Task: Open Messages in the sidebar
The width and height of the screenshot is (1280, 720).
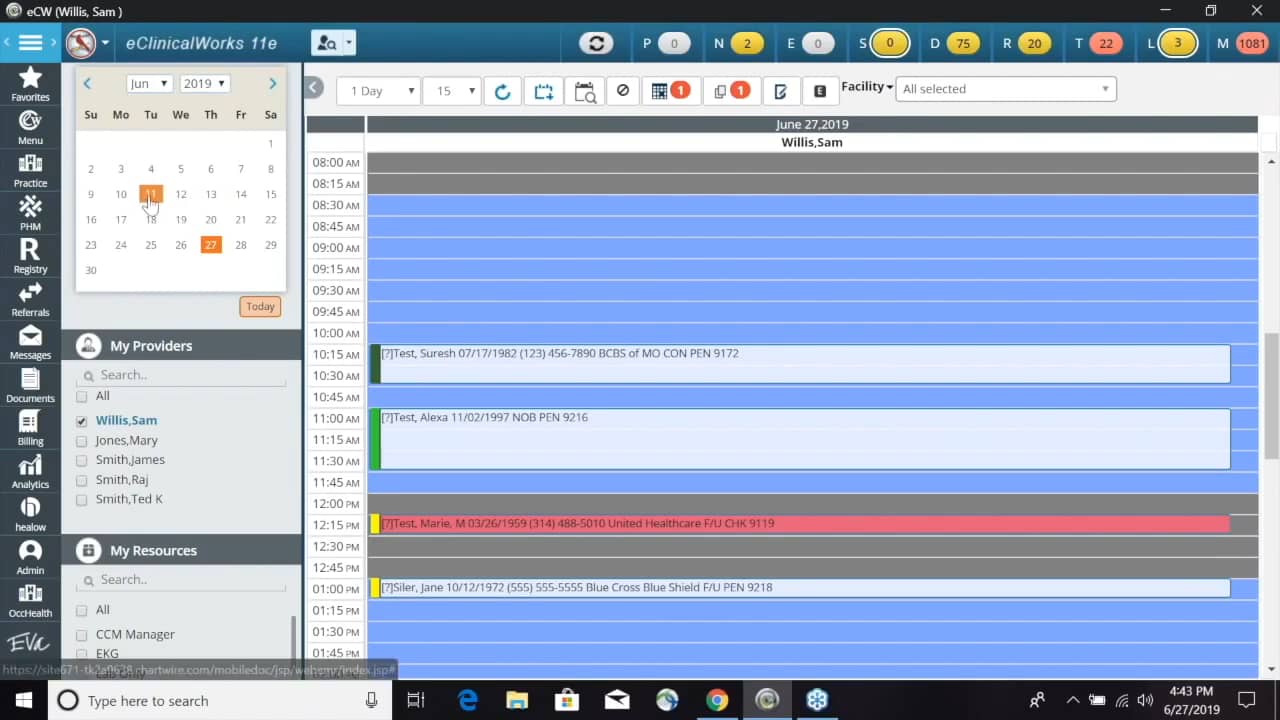Action: coord(30,342)
